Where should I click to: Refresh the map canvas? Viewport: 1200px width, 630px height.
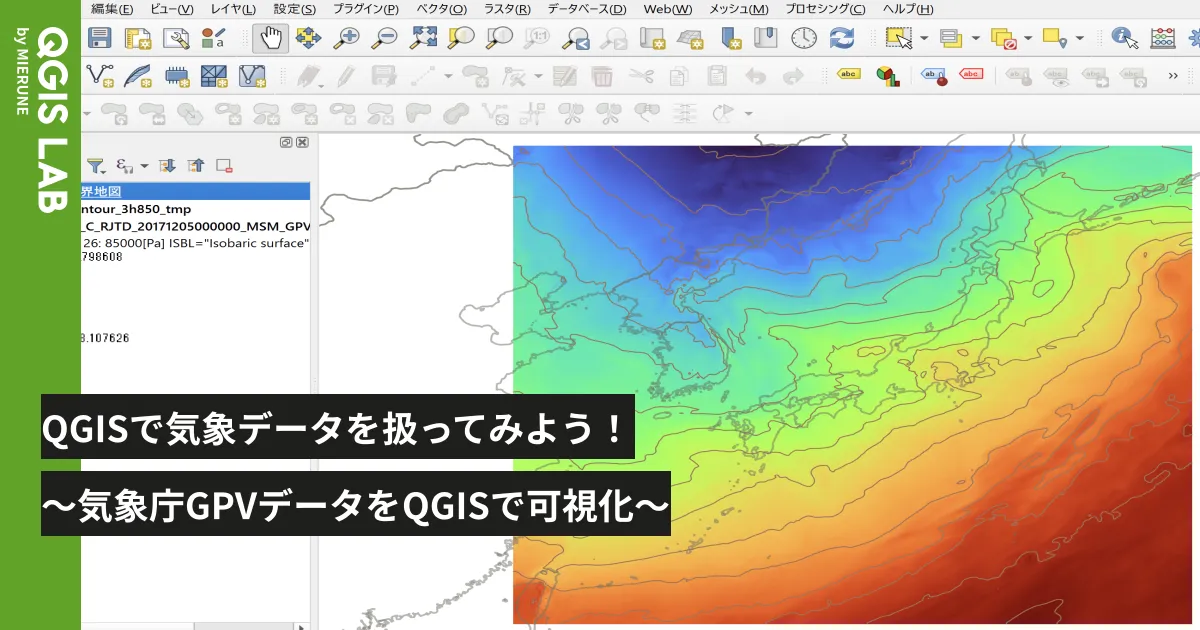click(x=841, y=37)
